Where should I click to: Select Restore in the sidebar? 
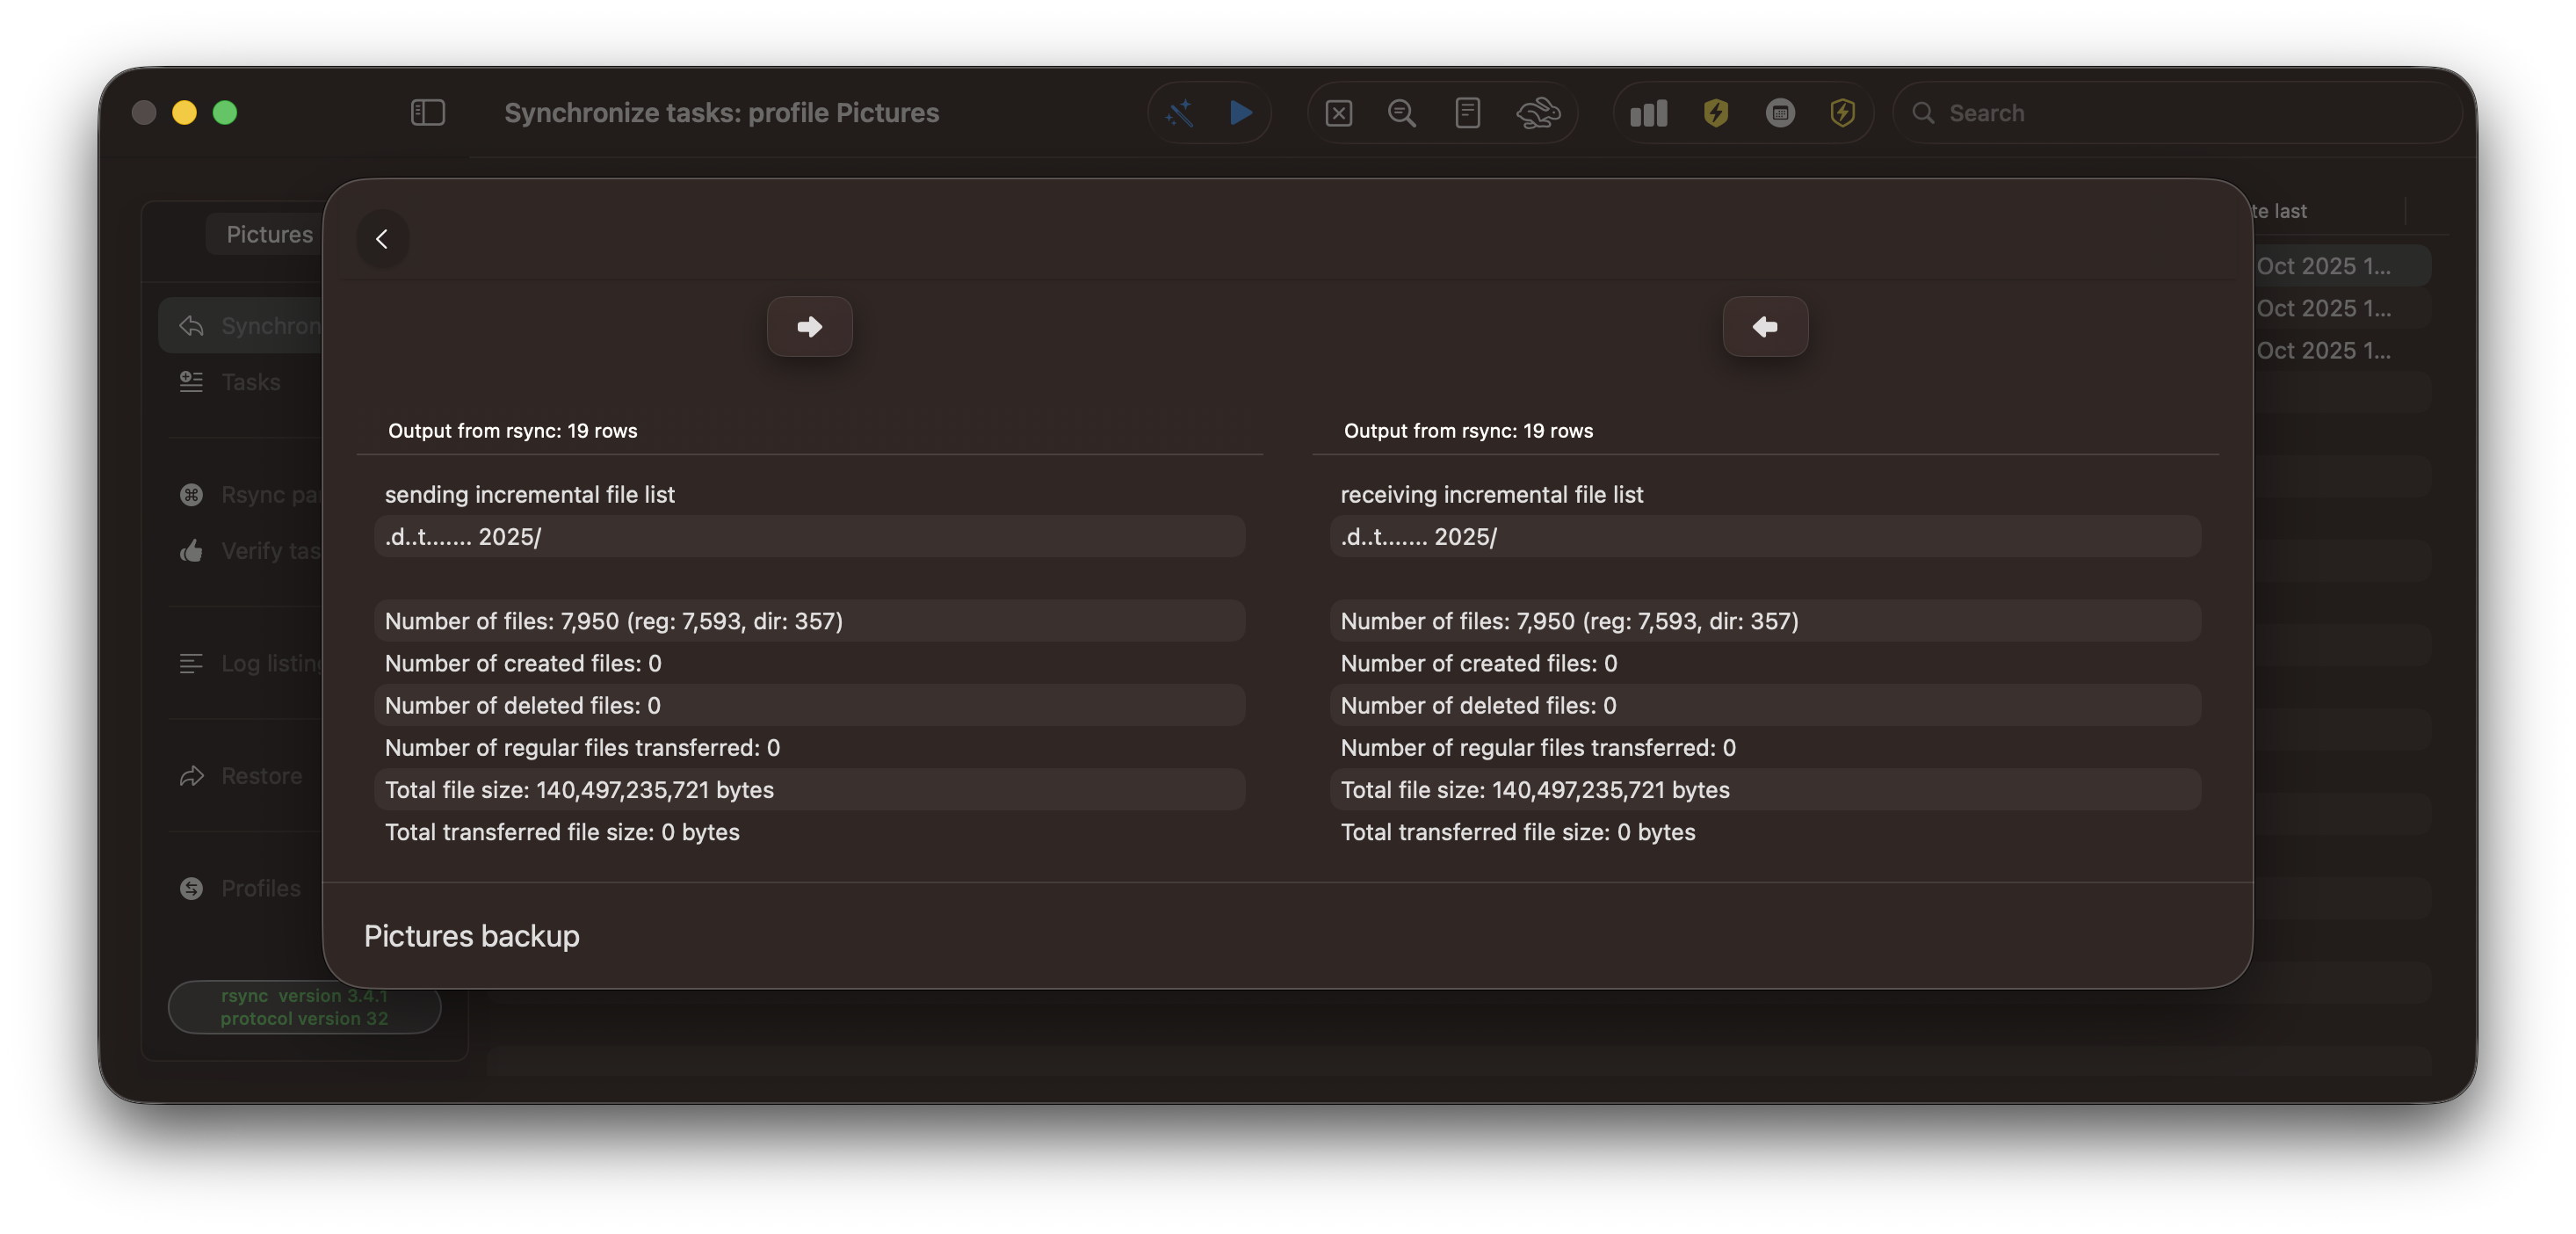coord(260,776)
